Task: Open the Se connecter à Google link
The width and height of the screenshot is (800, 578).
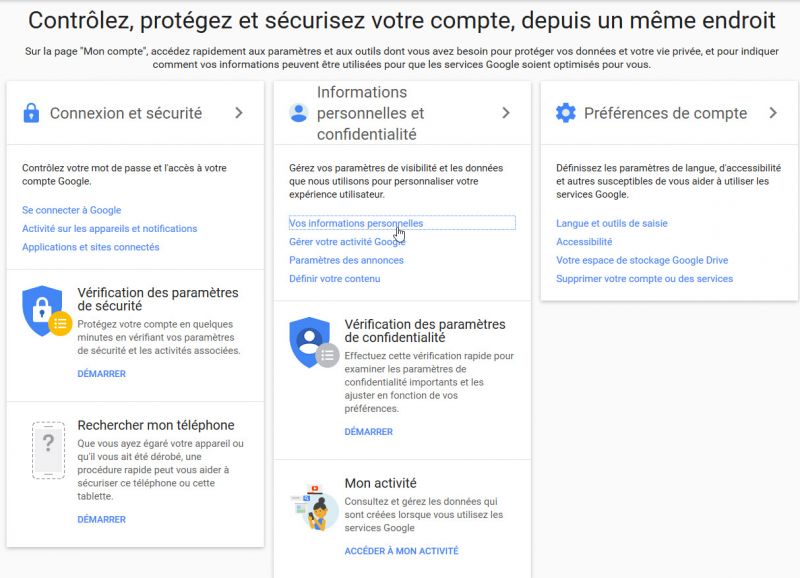Action: [71, 210]
